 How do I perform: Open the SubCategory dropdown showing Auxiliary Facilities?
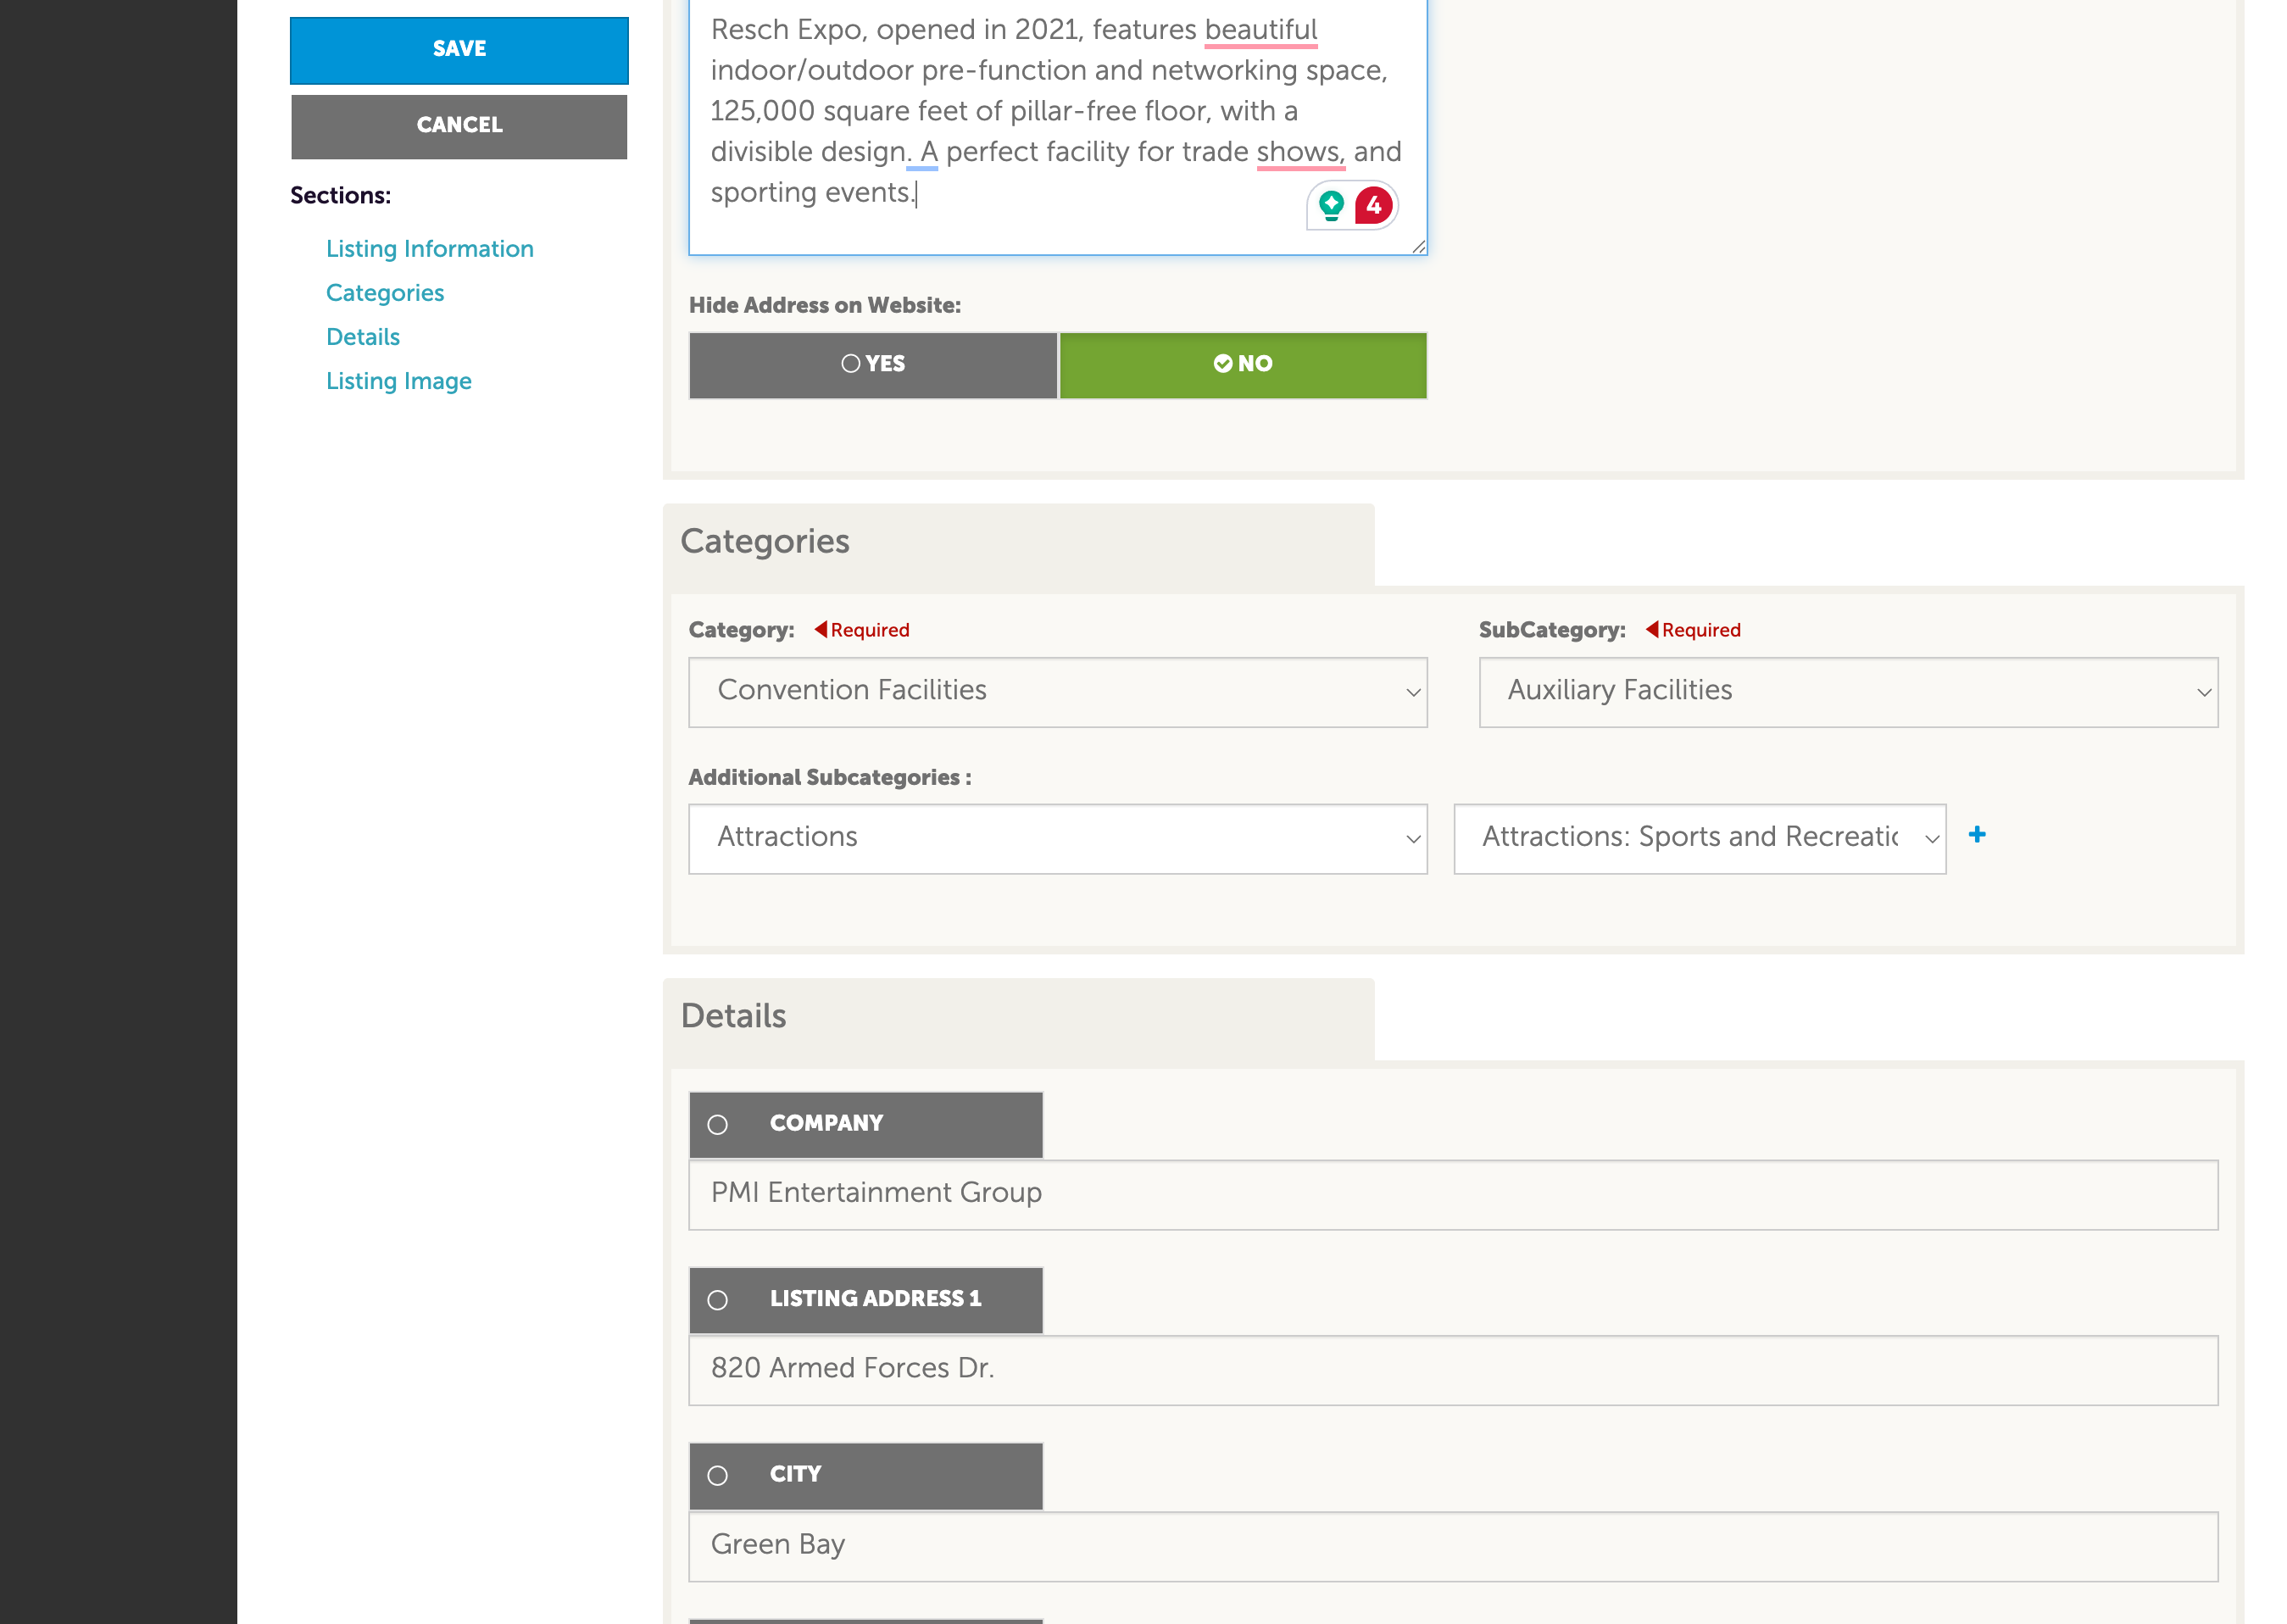click(x=1847, y=691)
